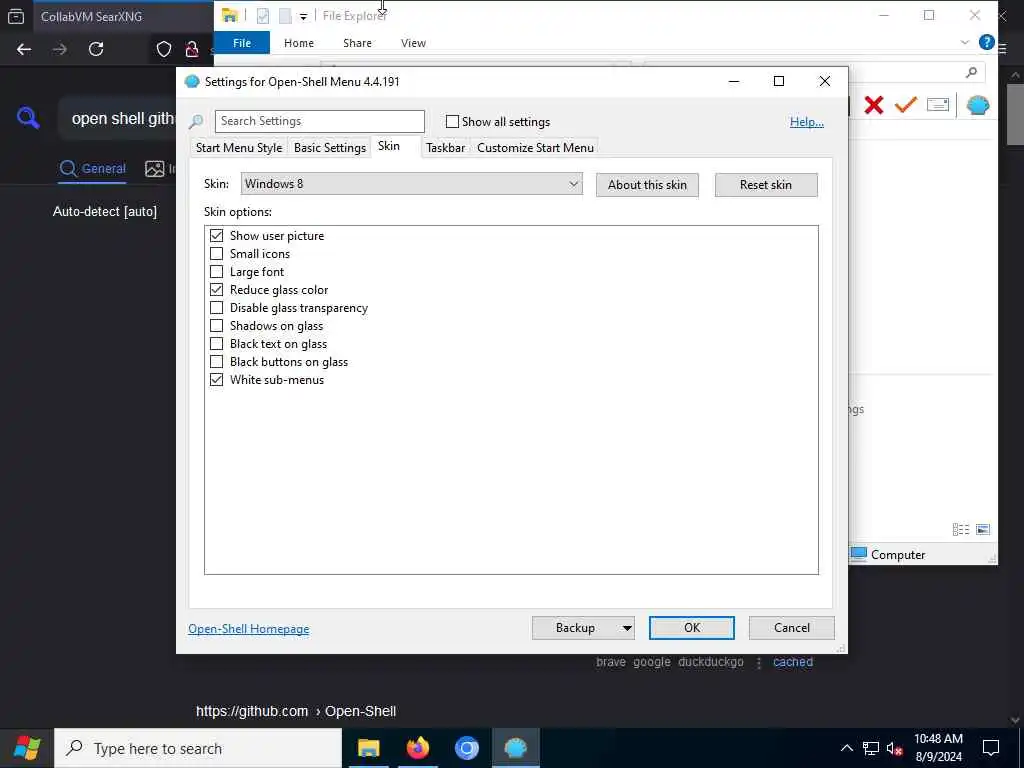Enable Black buttons on glass
Screen dimensions: 1024x768
pyautogui.click(x=216, y=361)
